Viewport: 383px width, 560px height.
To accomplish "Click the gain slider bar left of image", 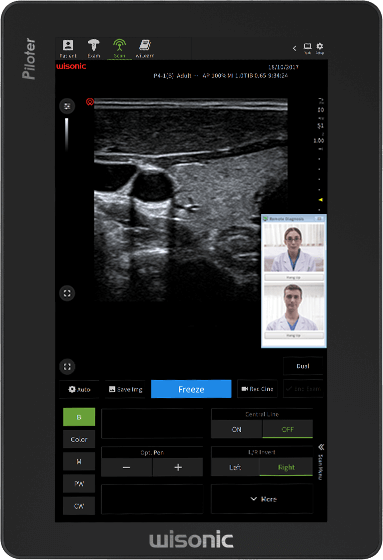I will click(x=67, y=134).
